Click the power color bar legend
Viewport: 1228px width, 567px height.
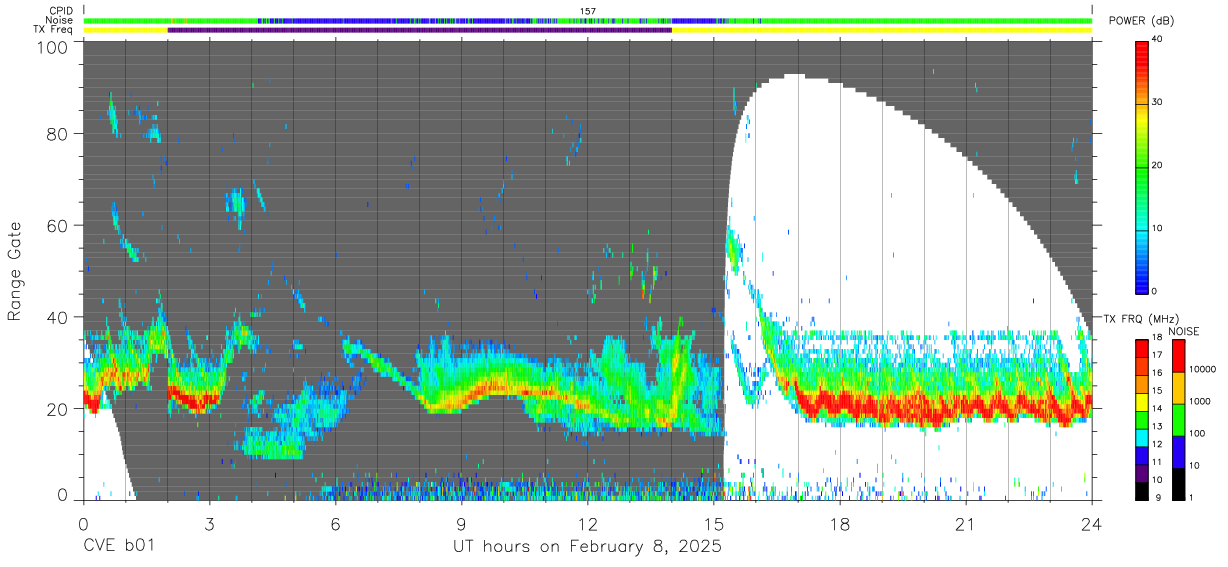1142,166
